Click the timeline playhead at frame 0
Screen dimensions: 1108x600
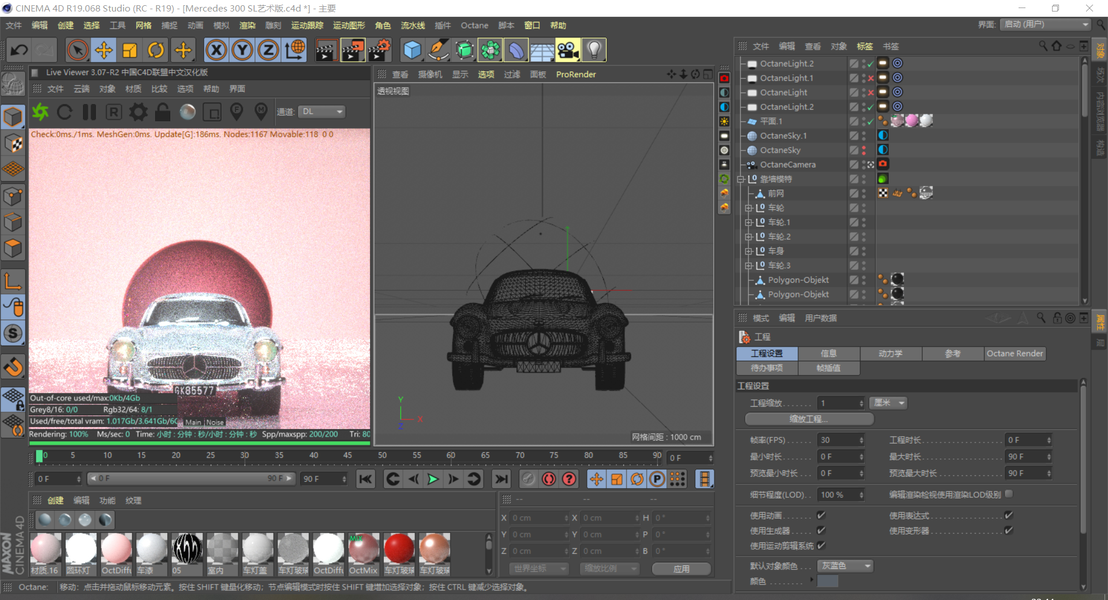(x=40, y=456)
